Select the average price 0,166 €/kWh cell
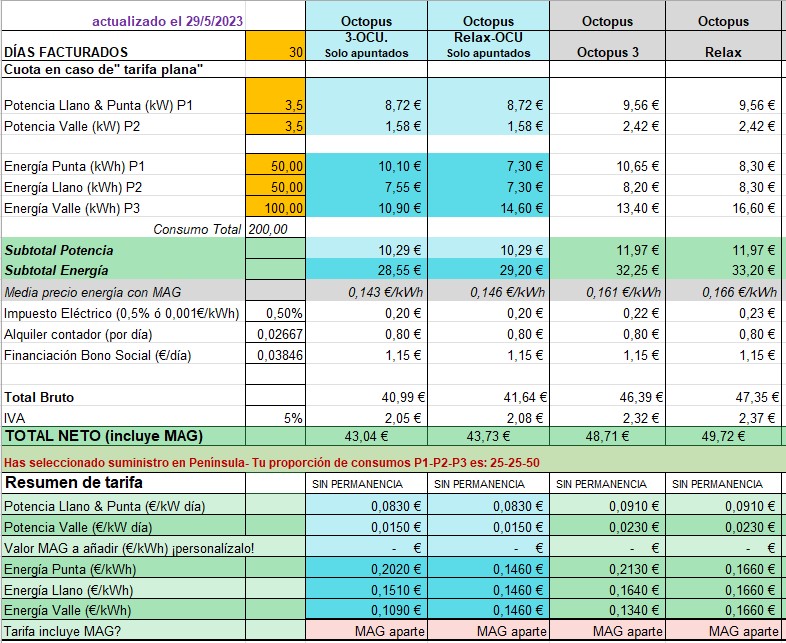 pyautogui.click(x=723, y=291)
